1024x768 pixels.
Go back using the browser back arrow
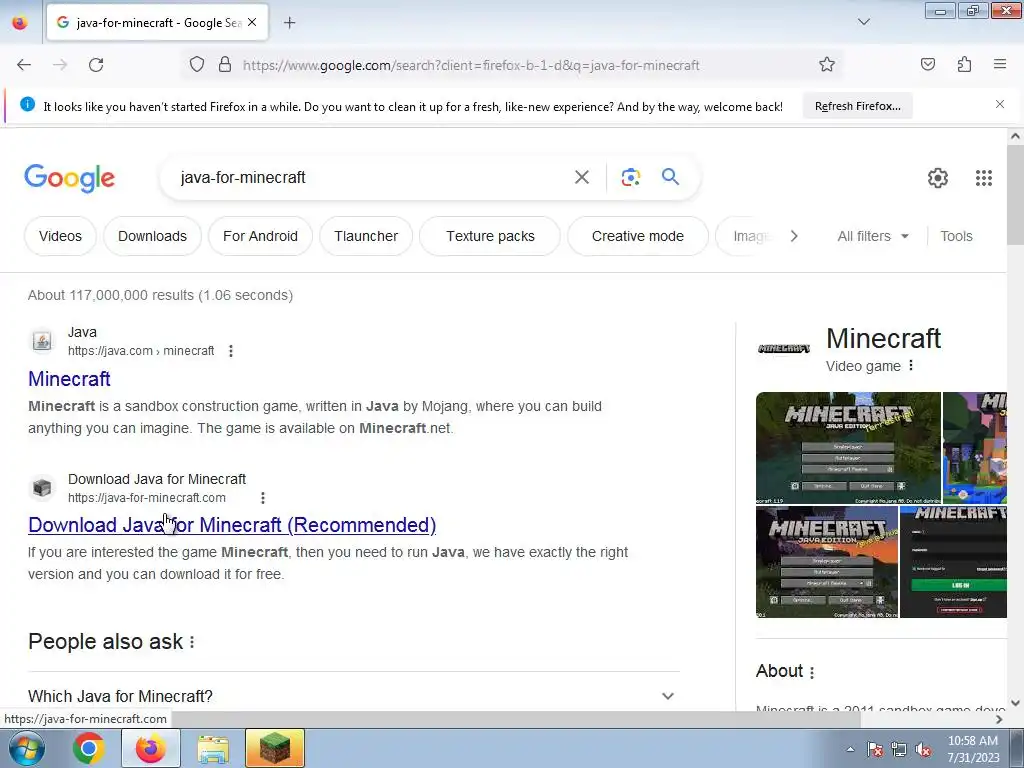pyautogui.click(x=24, y=65)
